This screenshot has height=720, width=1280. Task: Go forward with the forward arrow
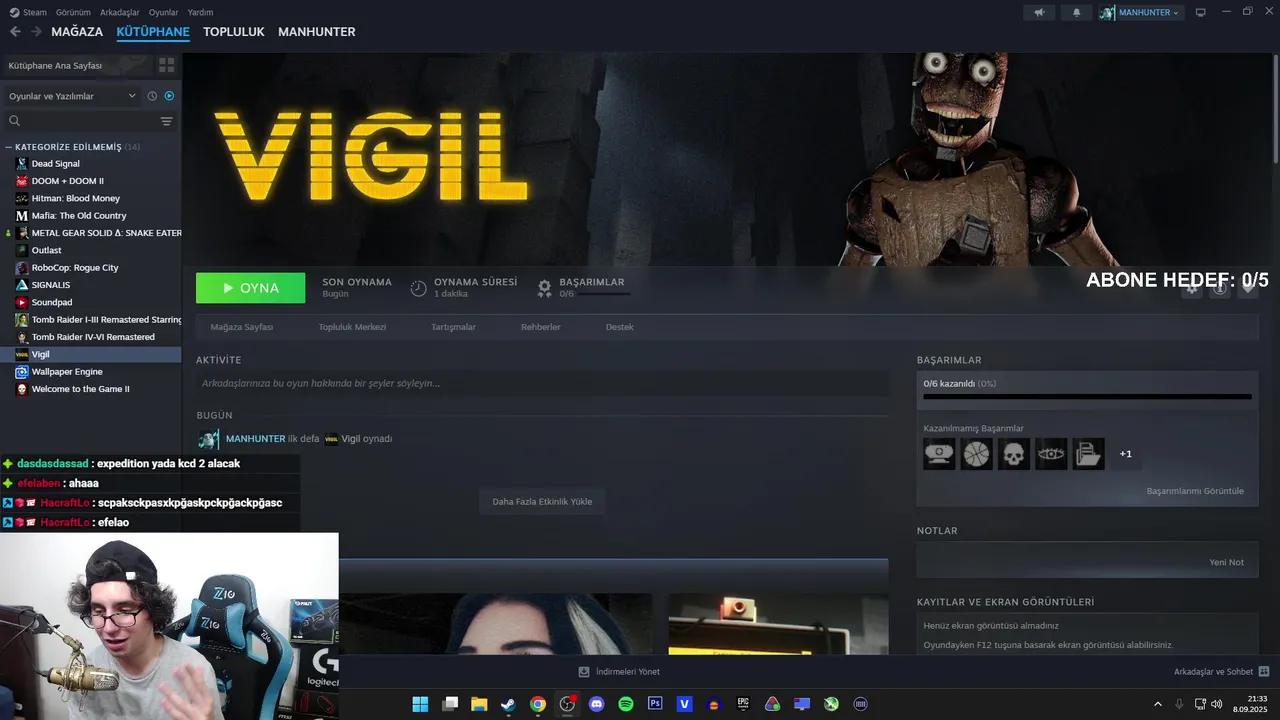36,32
